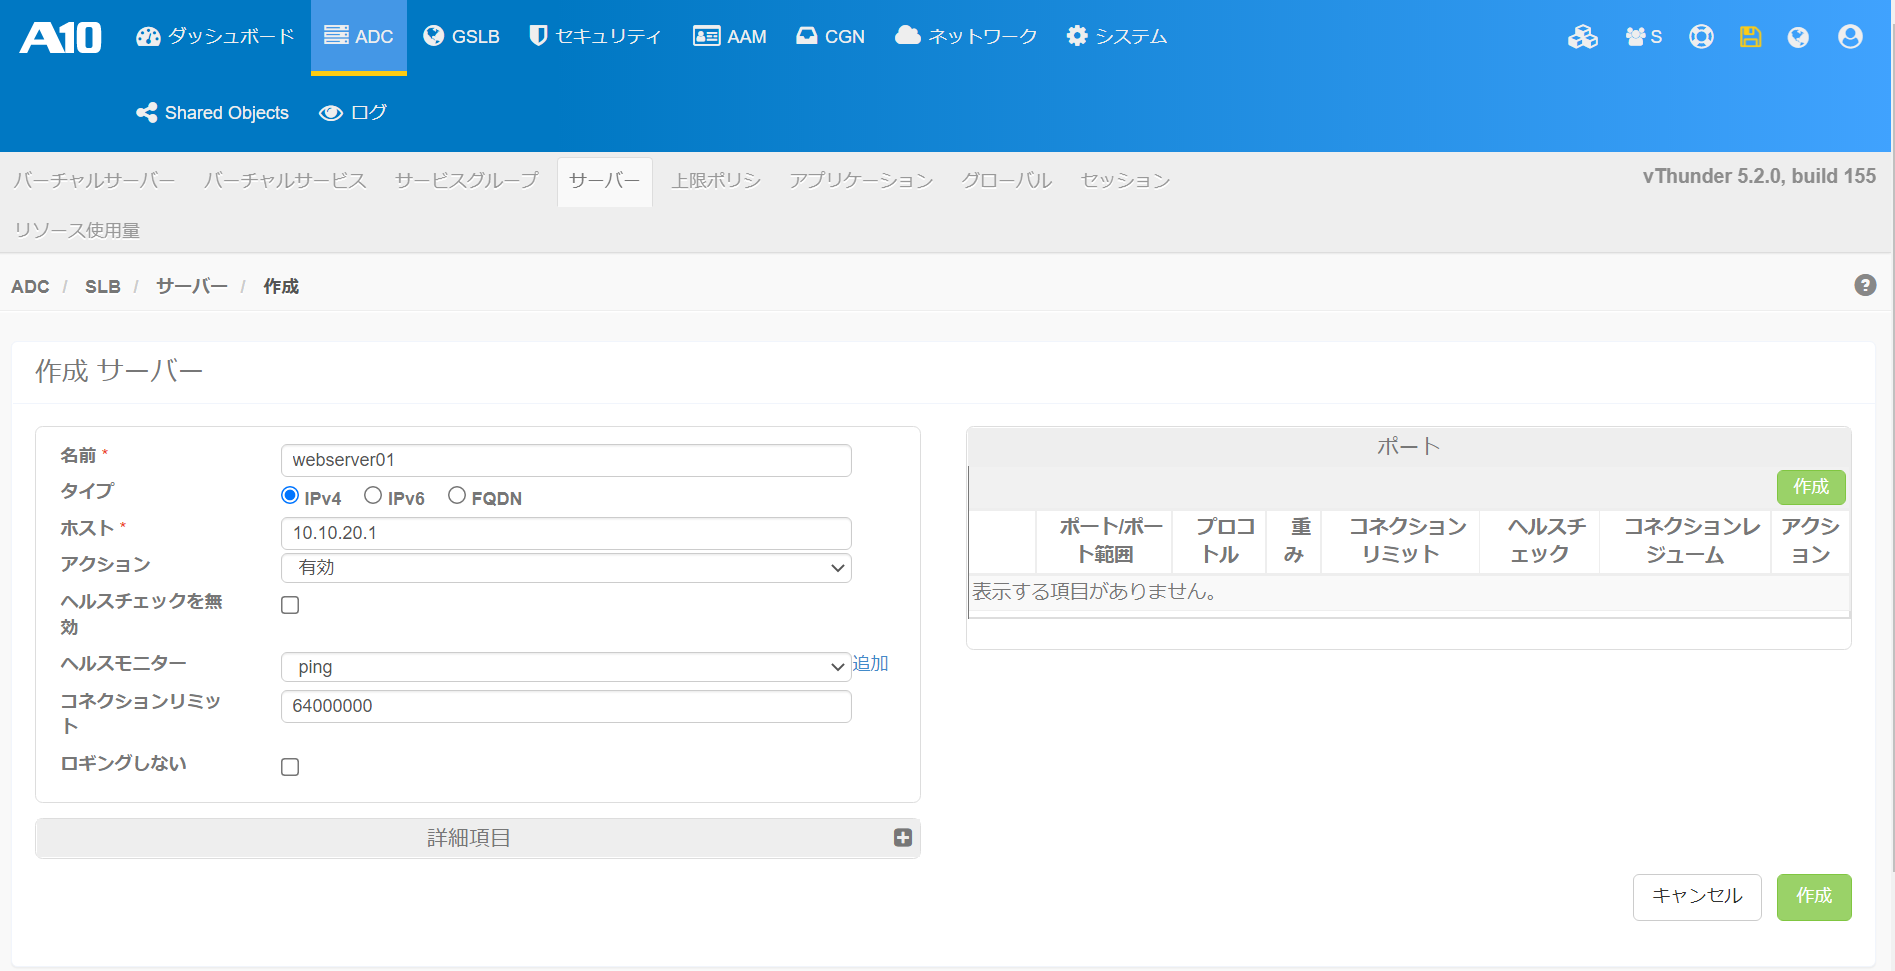1895x971 pixels.
Task: Open the user account icon
Action: point(1850,37)
